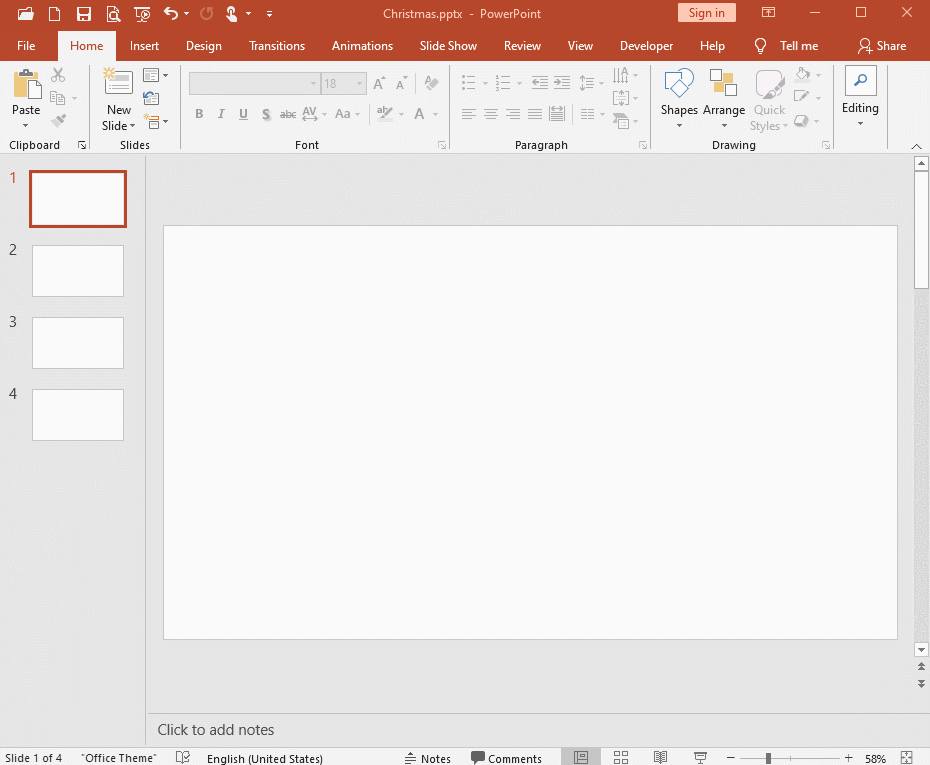Open the Shapes gallery
Image resolution: width=930 pixels, height=765 pixels.
(679, 98)
